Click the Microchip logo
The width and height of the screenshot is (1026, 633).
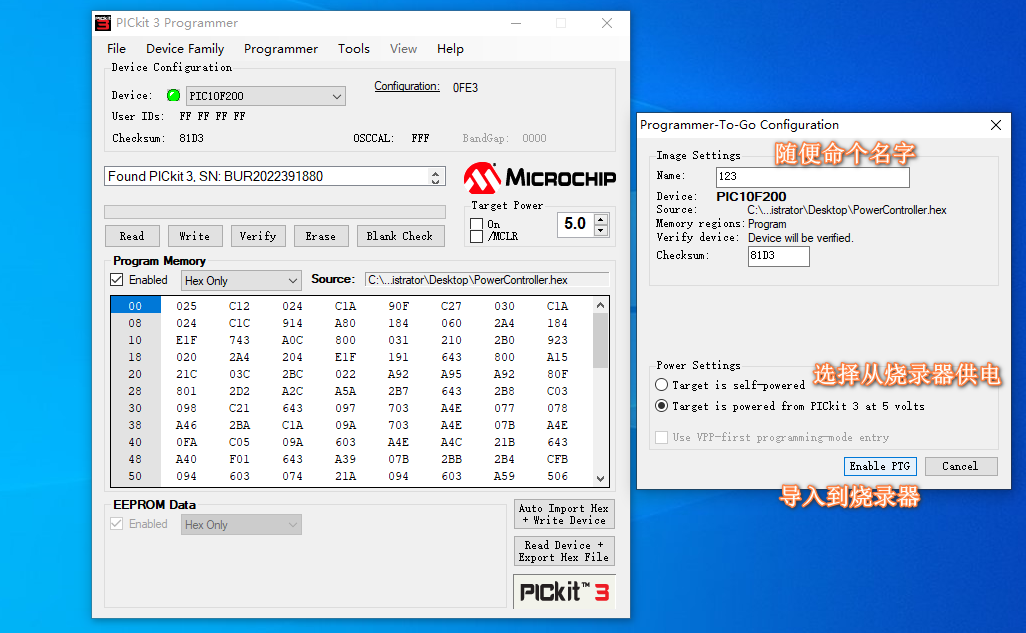(x=540, y=177)
